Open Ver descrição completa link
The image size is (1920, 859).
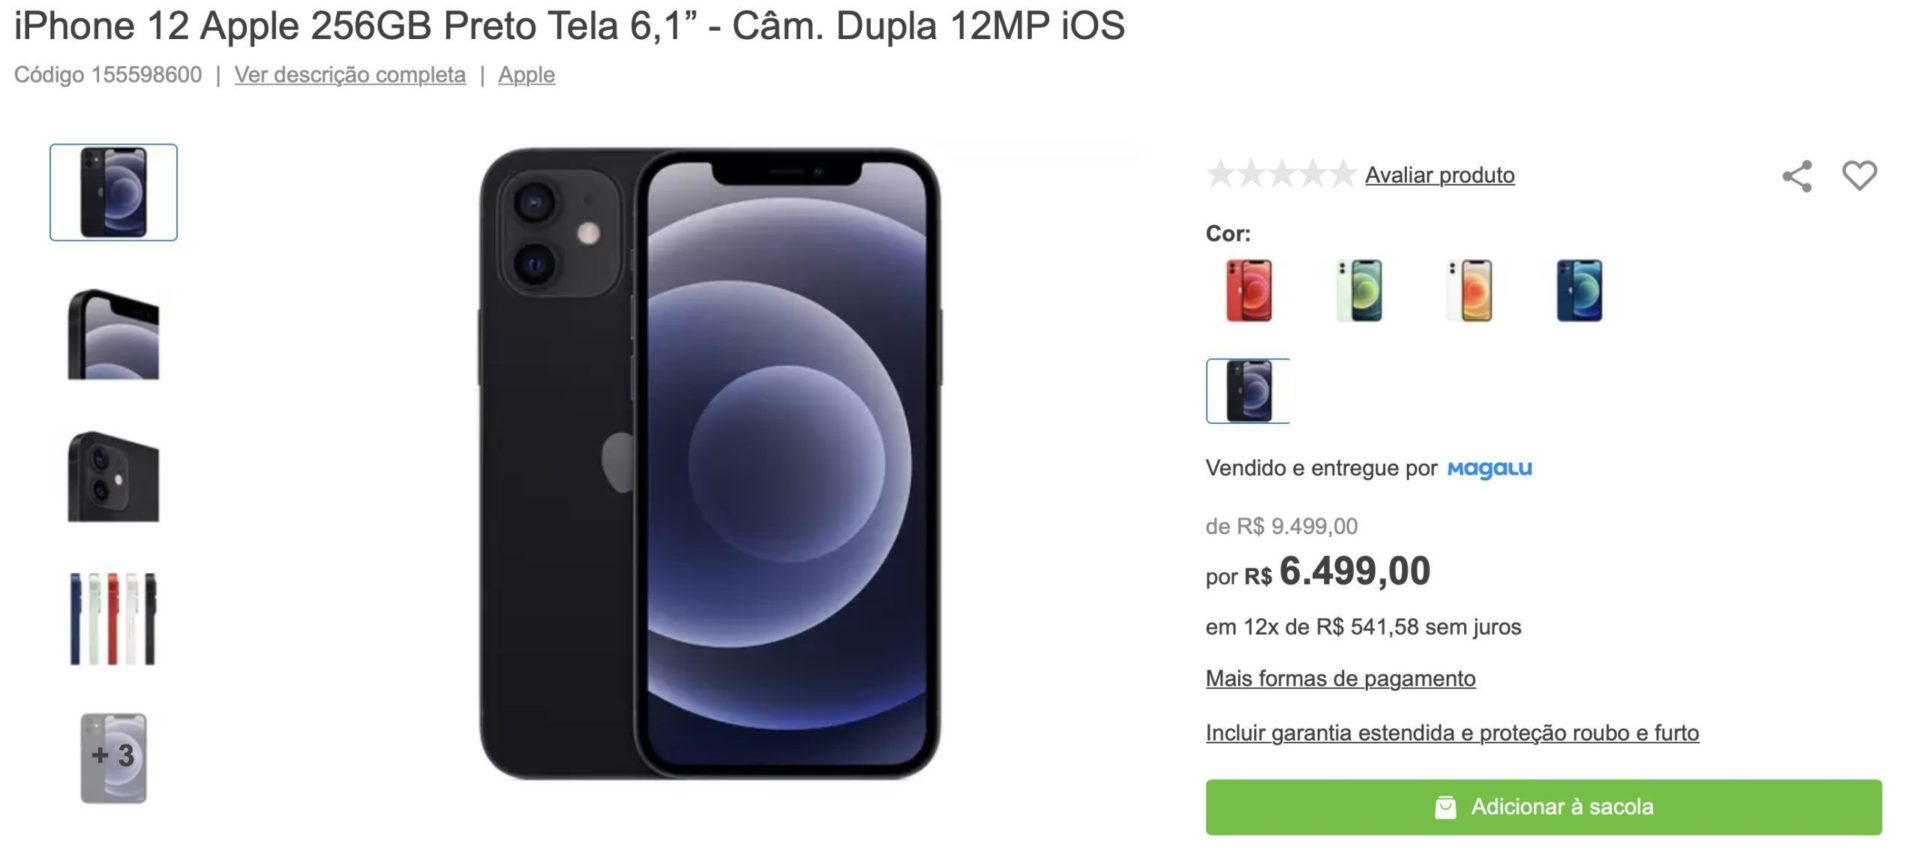(x=350, y=75)
